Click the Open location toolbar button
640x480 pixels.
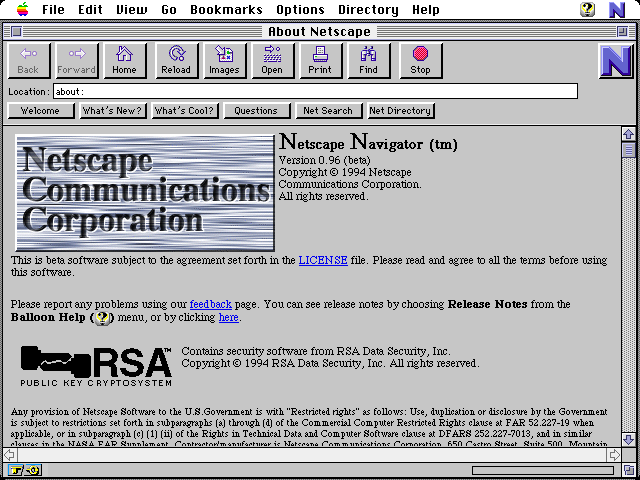pyautogui.click(x=272, y=60)
